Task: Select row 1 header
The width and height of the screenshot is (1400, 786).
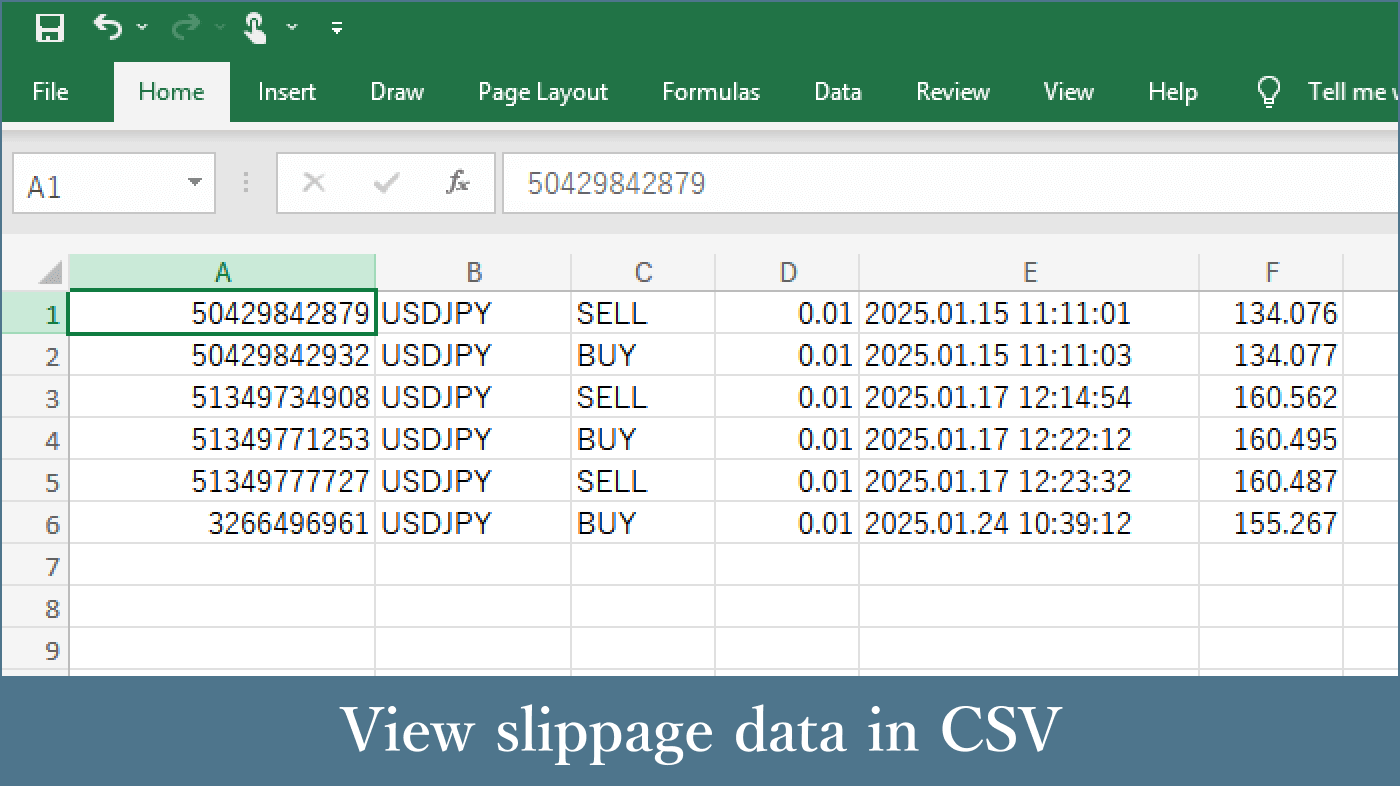Action: pyautogui.click(x=35, y=314)
